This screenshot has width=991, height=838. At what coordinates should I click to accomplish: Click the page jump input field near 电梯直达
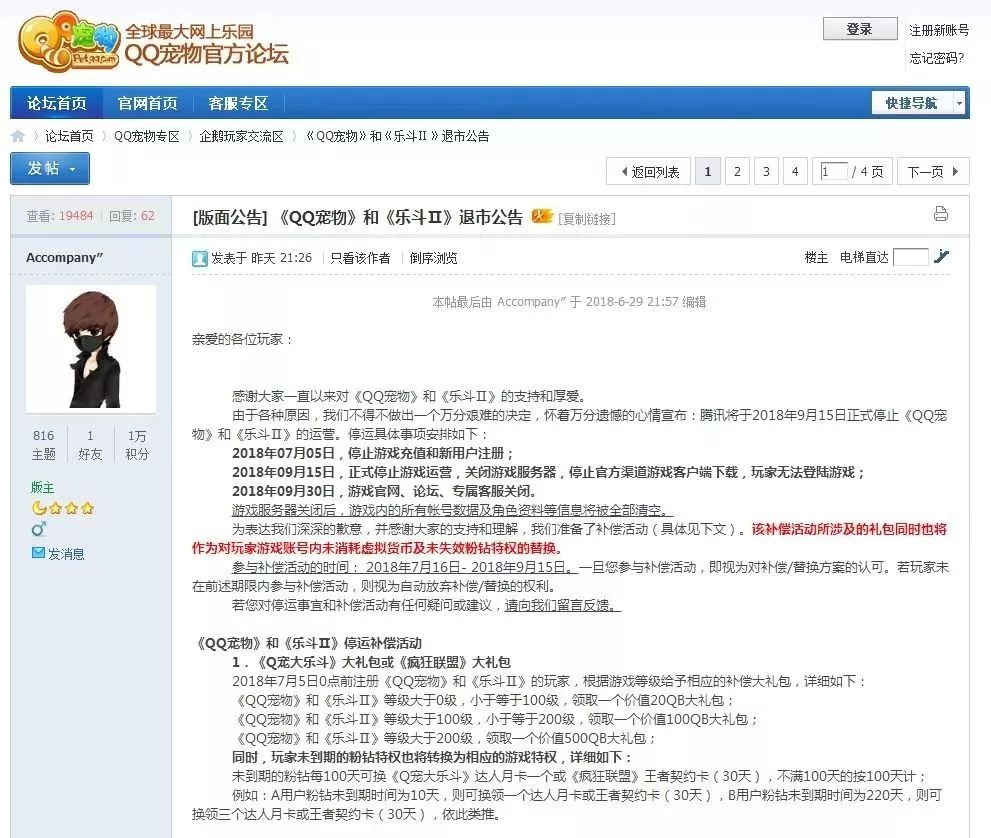909,257
